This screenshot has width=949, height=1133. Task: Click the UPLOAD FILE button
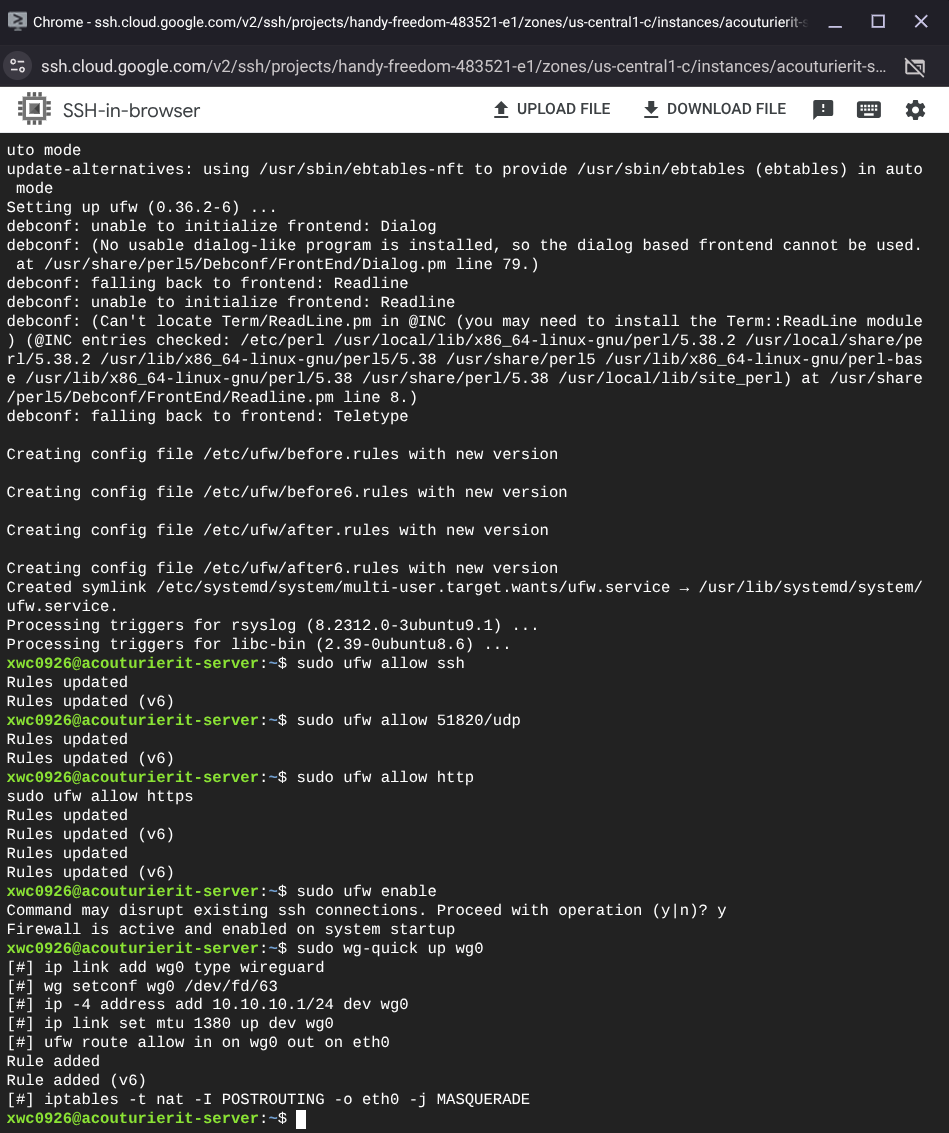pyautogui.click(x=552, y=109)
